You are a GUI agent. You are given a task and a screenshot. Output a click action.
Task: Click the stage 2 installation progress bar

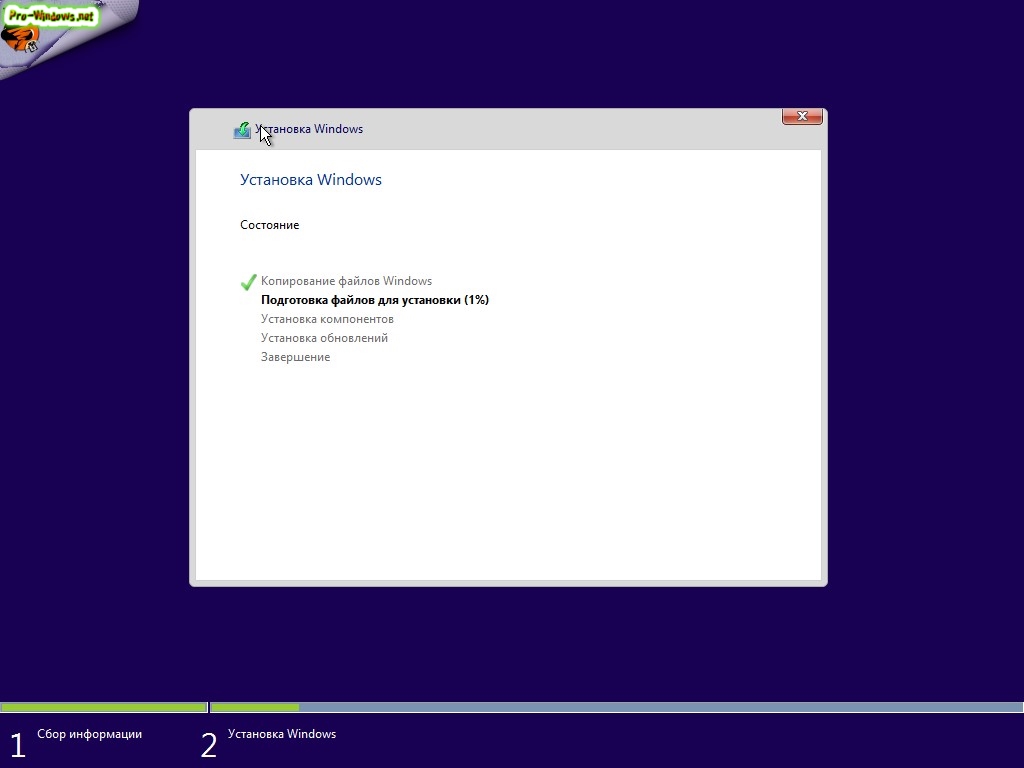(616, 707)
